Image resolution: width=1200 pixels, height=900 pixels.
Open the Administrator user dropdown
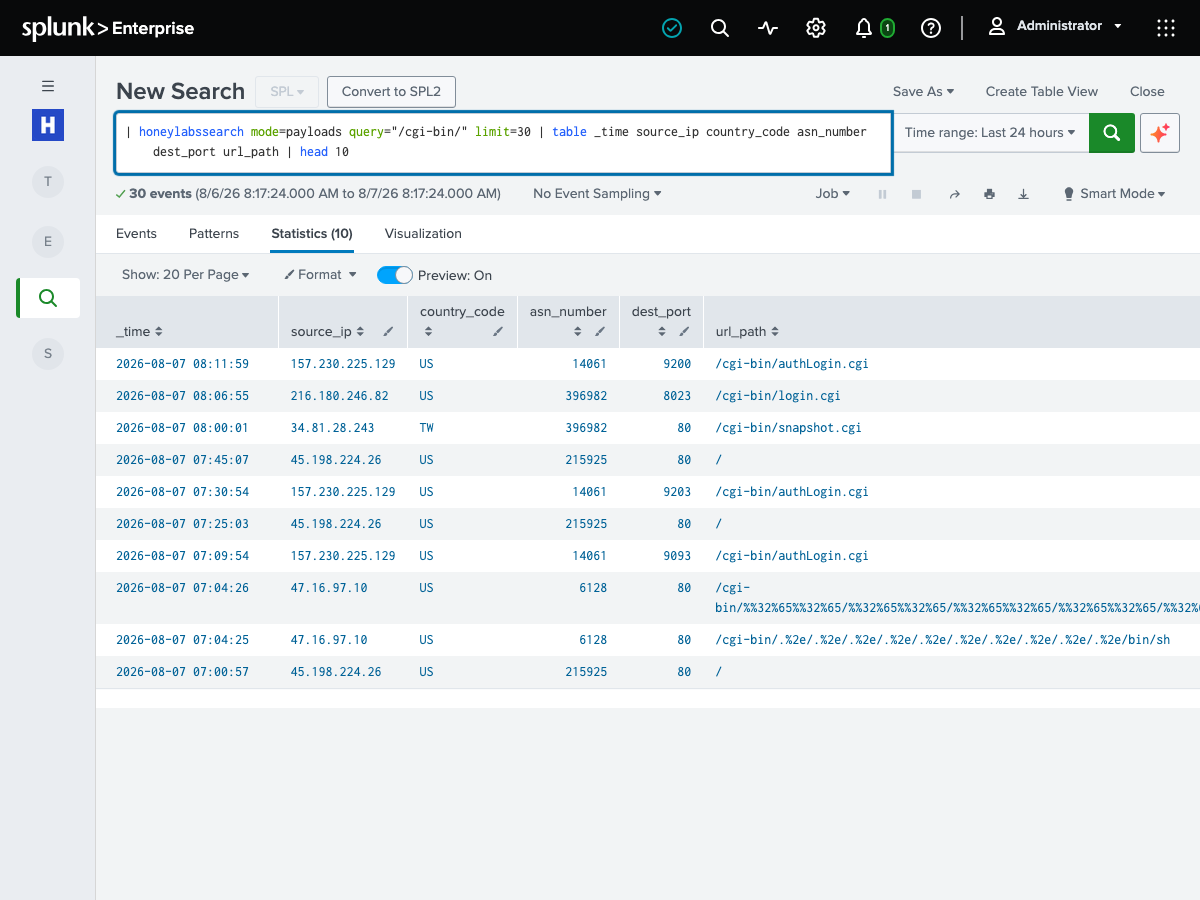[1055, 26]
